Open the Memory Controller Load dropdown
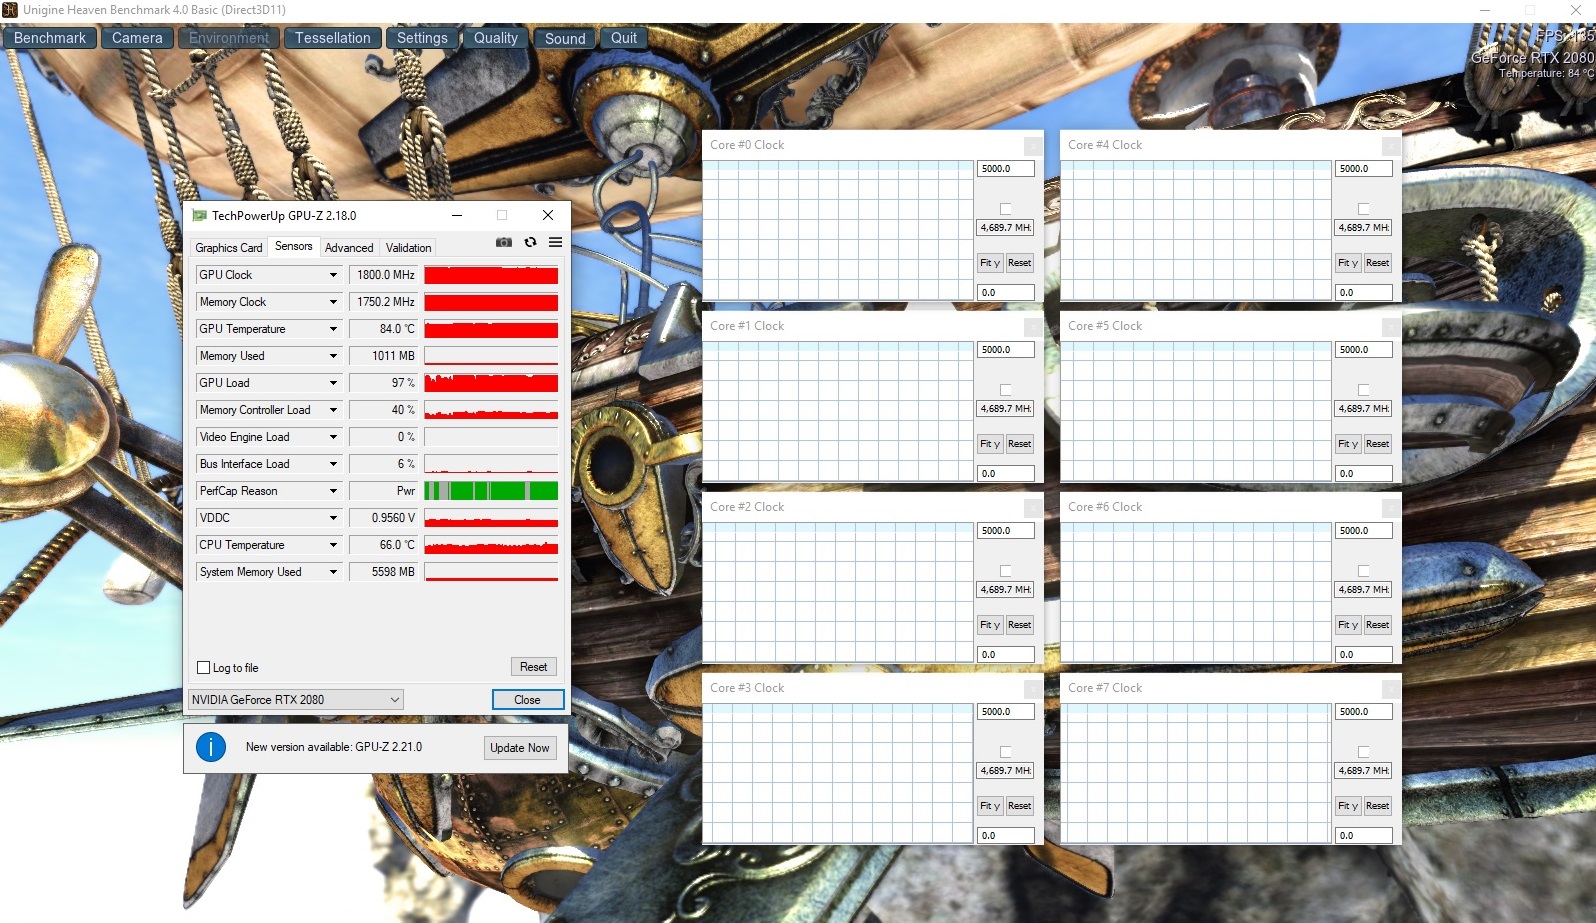 click(333, 410)
